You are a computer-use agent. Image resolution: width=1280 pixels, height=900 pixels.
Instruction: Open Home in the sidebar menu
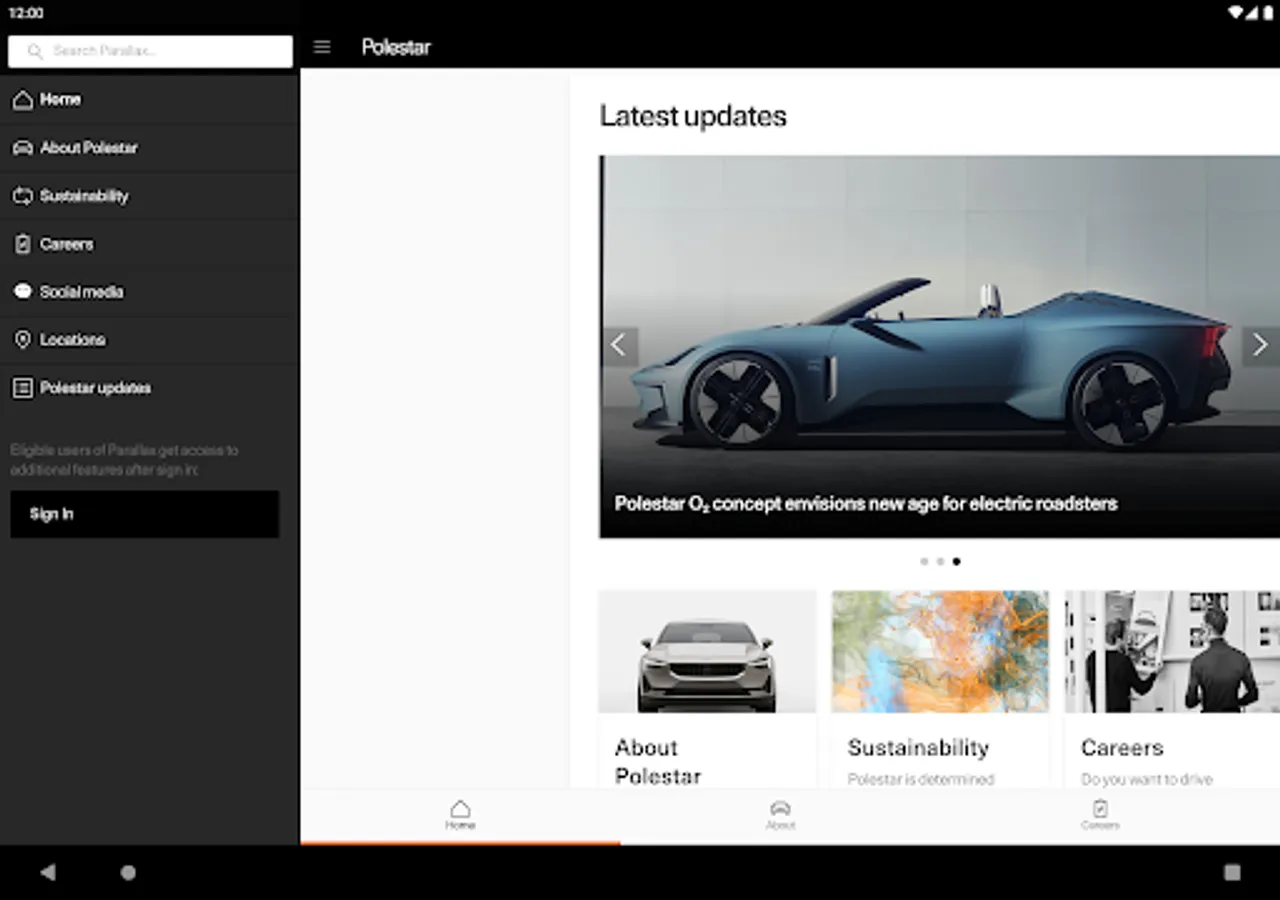[150, 100]
